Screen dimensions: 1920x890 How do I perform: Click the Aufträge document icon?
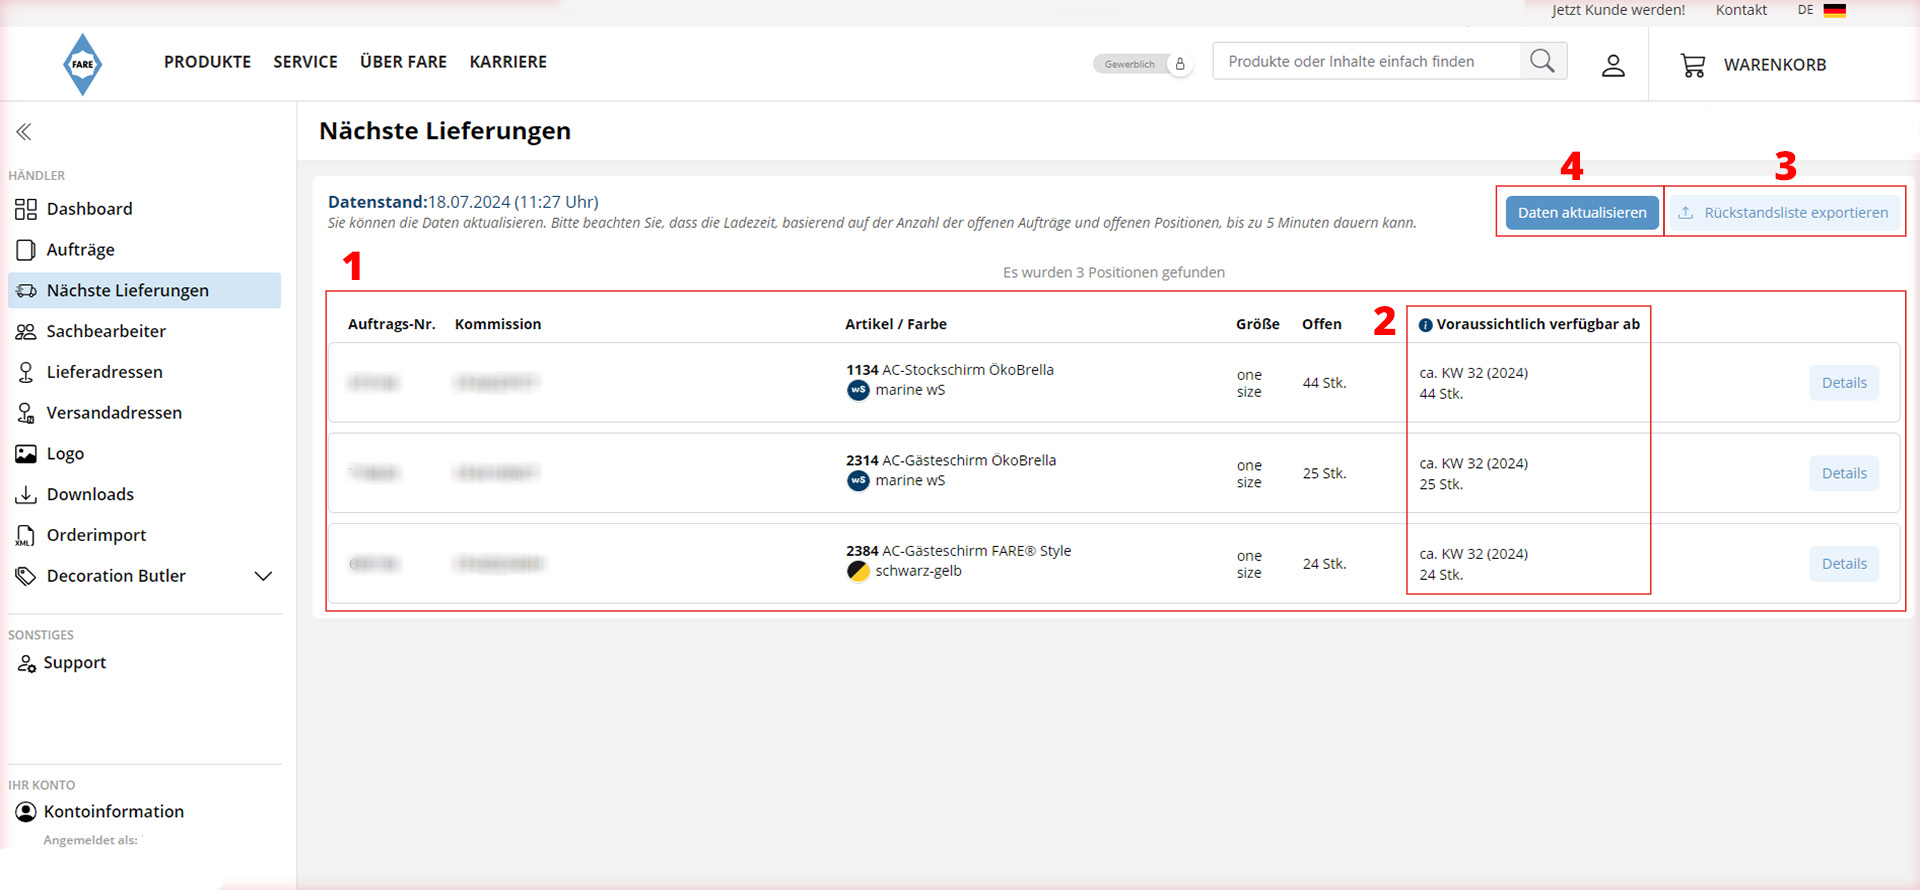26,250
